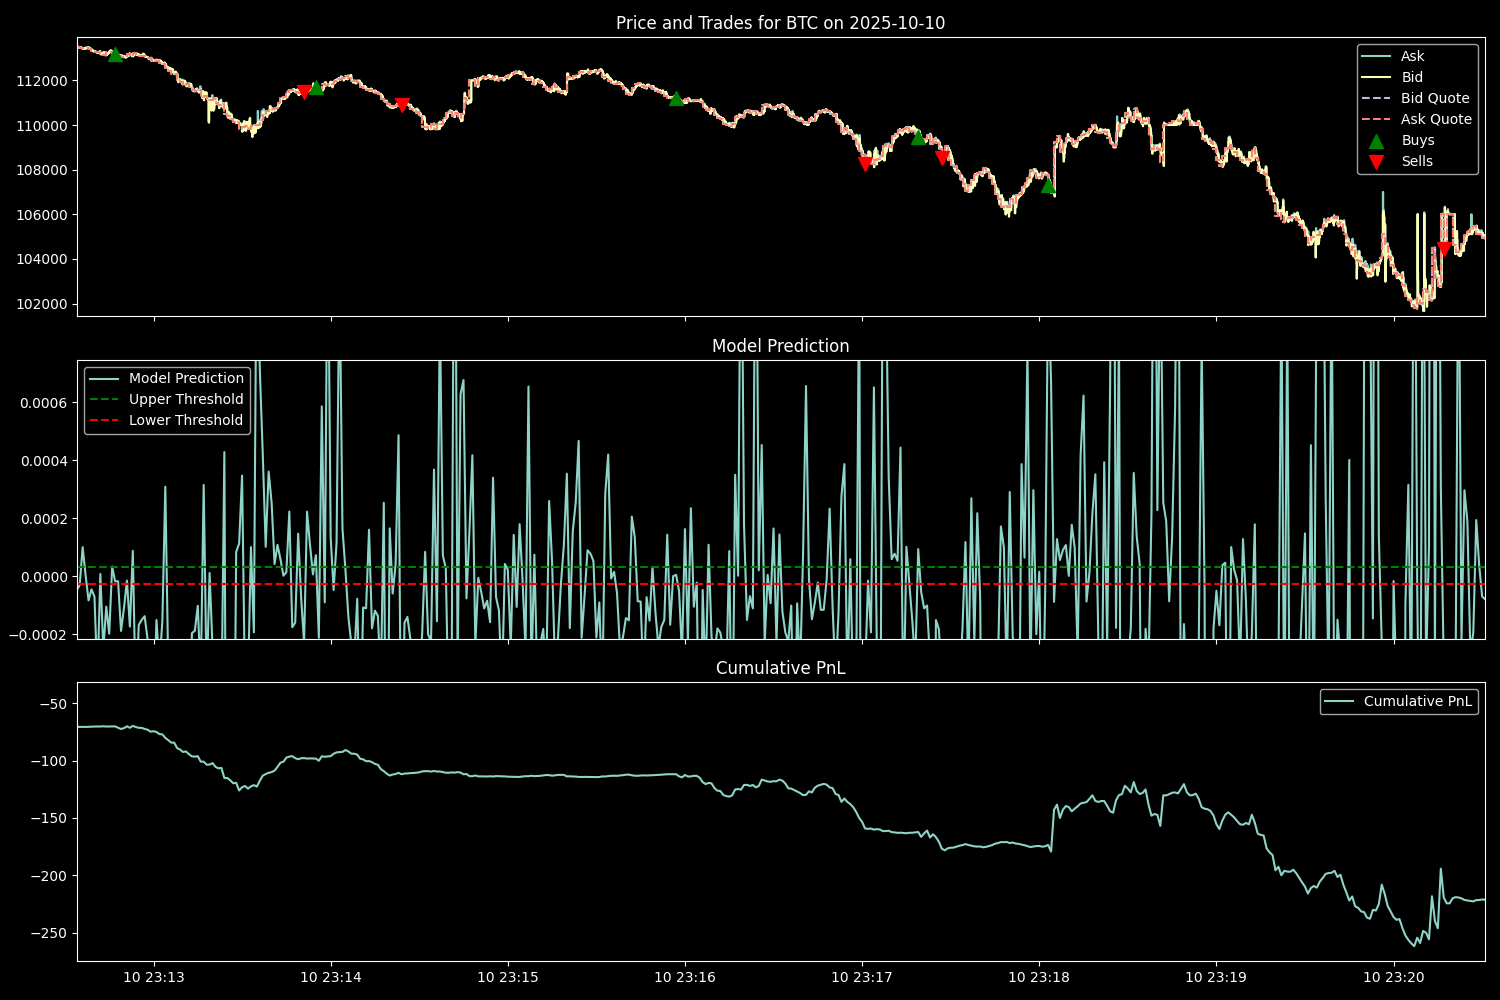
Task: Click the −0.0002 prediction axis label
Action: coord(38,635)
